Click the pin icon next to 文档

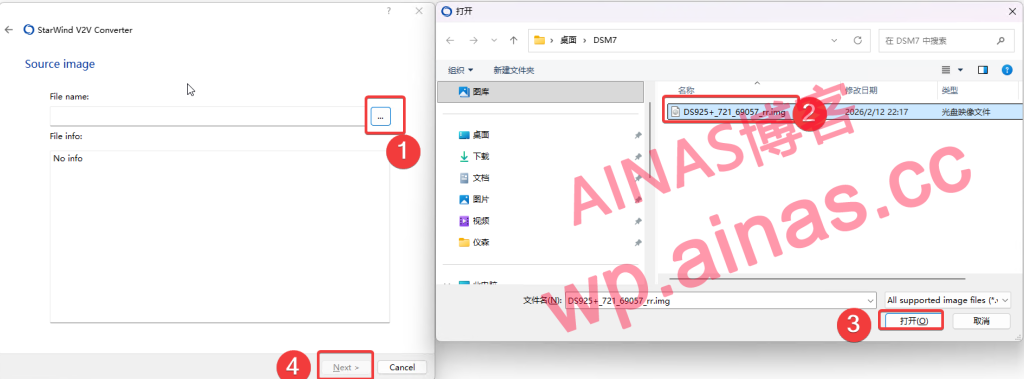click(637, 178)
